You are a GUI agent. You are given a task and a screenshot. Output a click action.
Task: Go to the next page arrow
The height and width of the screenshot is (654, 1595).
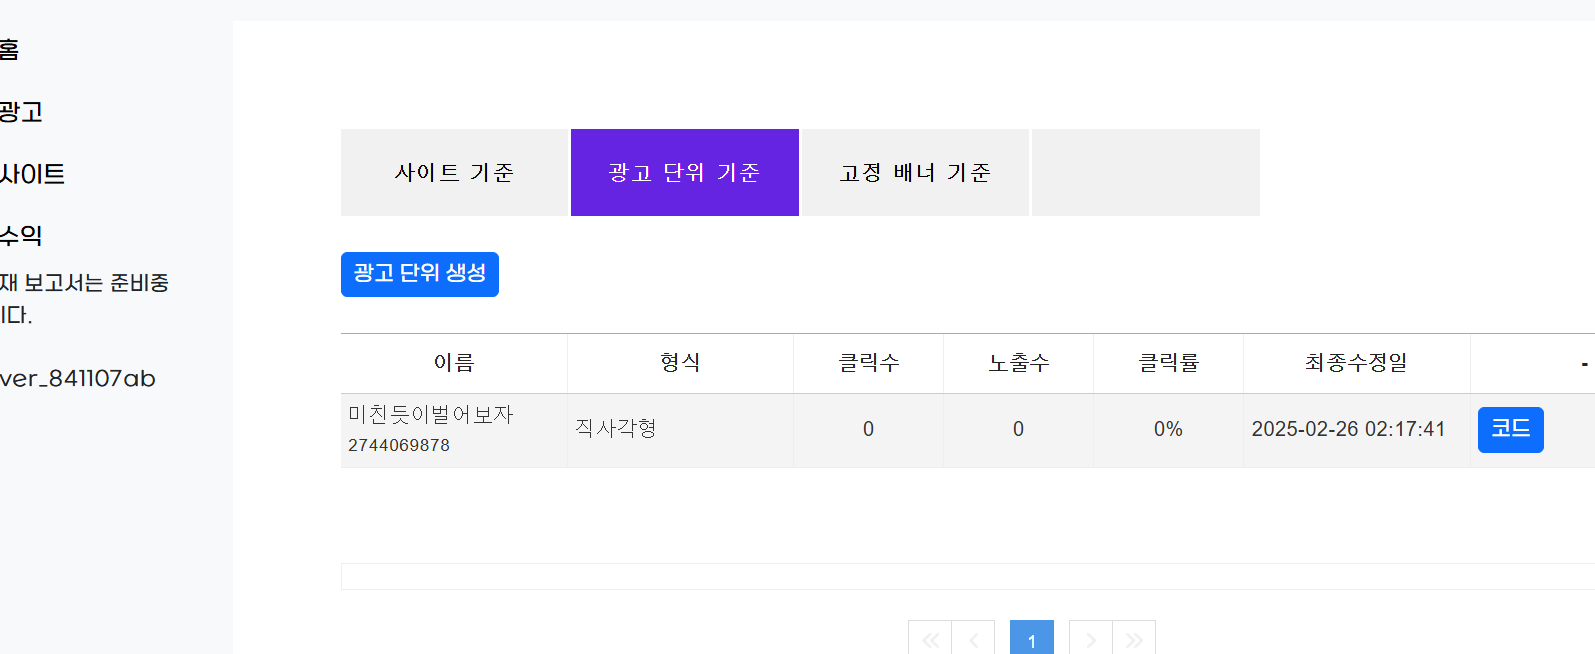click(x=1091, y=640)
